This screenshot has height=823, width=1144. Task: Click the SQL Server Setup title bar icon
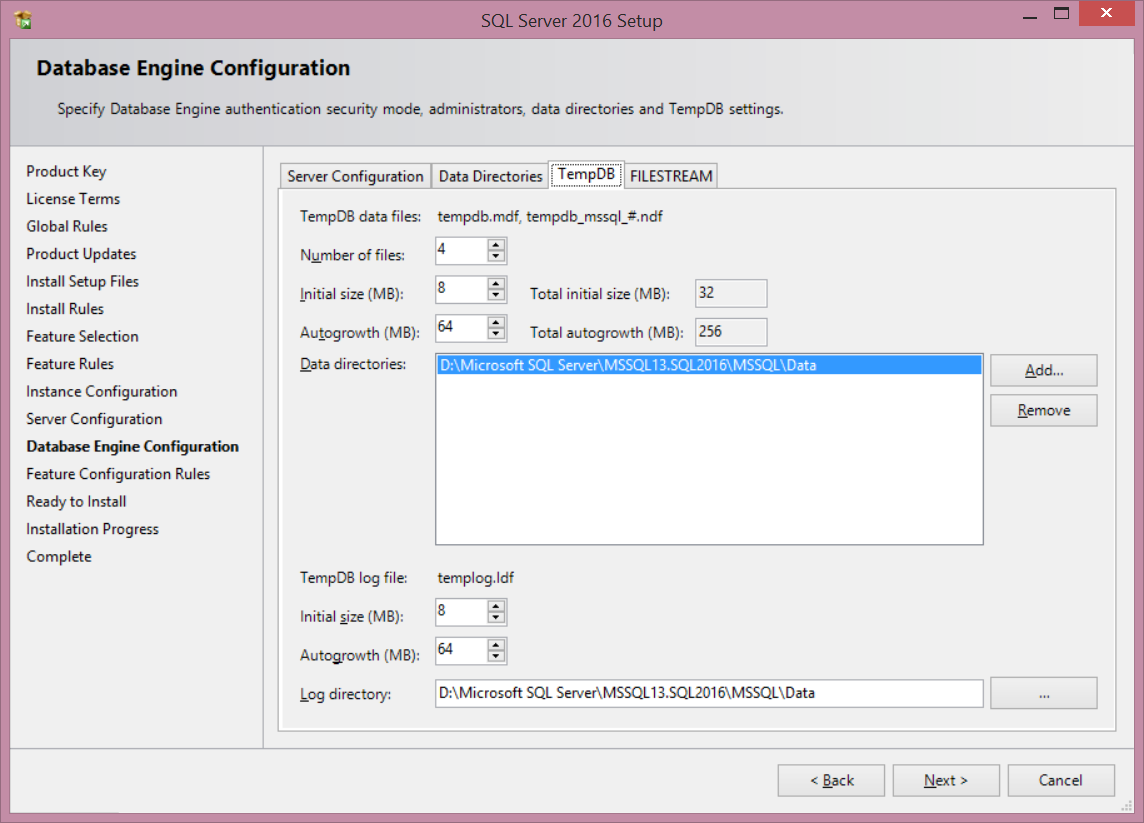pyautogui.click(x=22, y=19)
